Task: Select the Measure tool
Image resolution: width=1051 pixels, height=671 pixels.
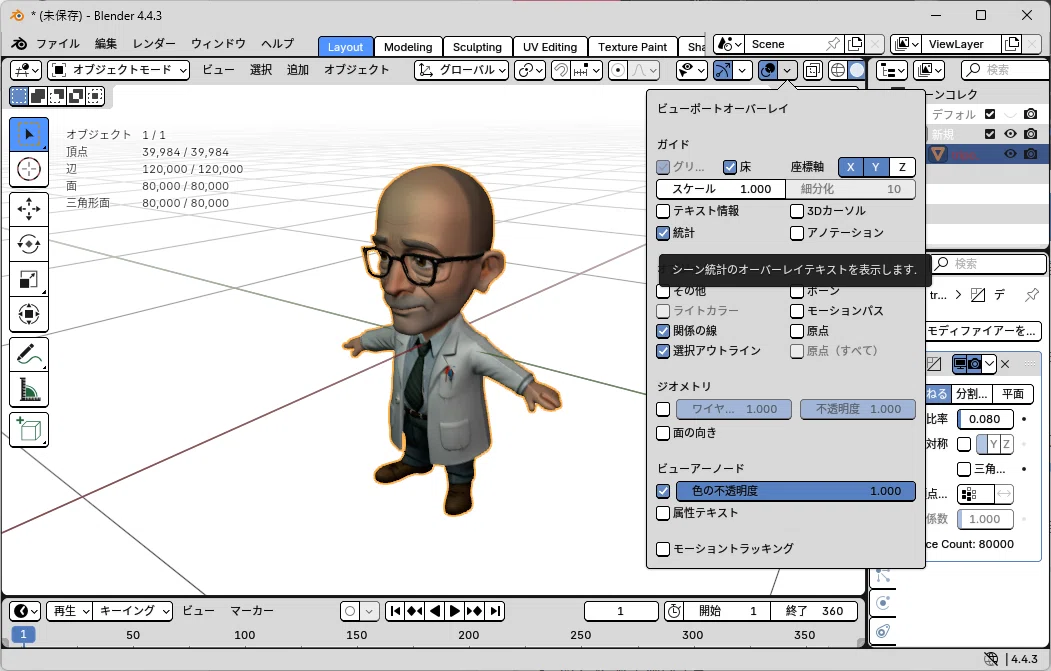Action: click(x=29, y=389)
